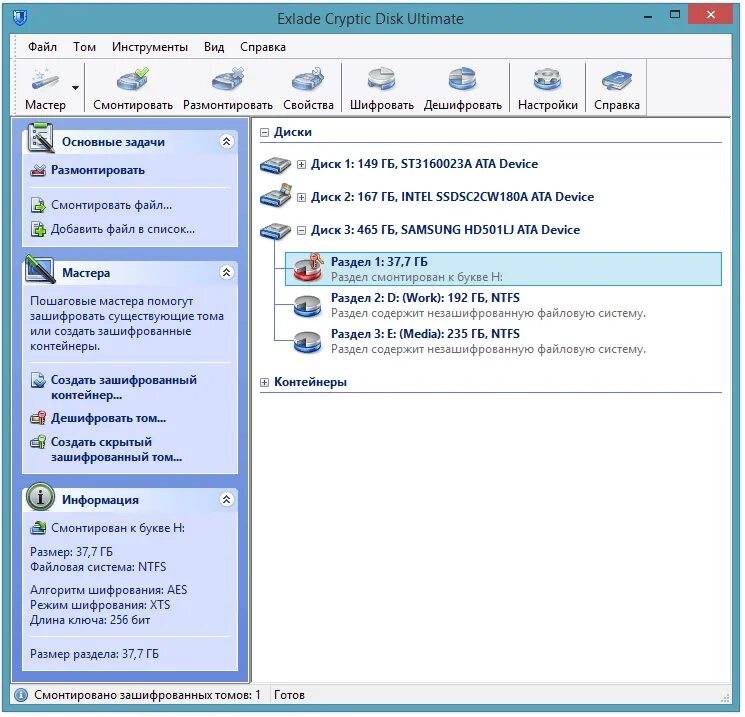The width and height of the screenshot is (745, 717).
Task: Click the window resize grip in status bar
Action: 725,698
